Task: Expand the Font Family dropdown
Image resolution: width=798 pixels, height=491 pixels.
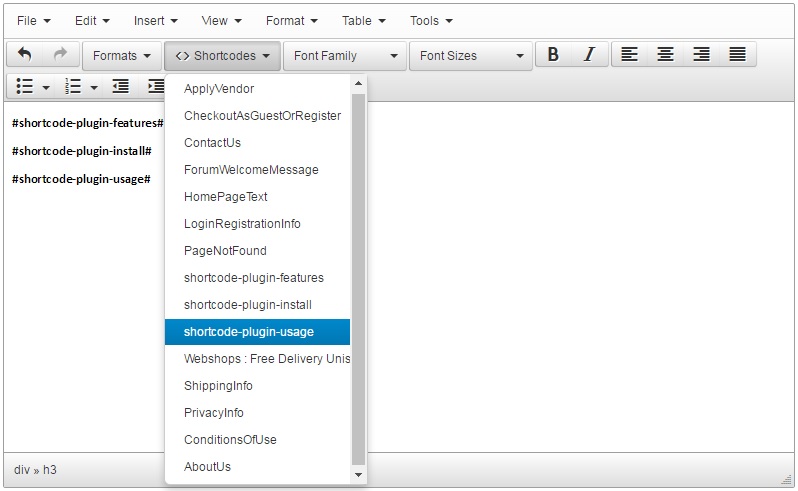Action: [345, 56]
